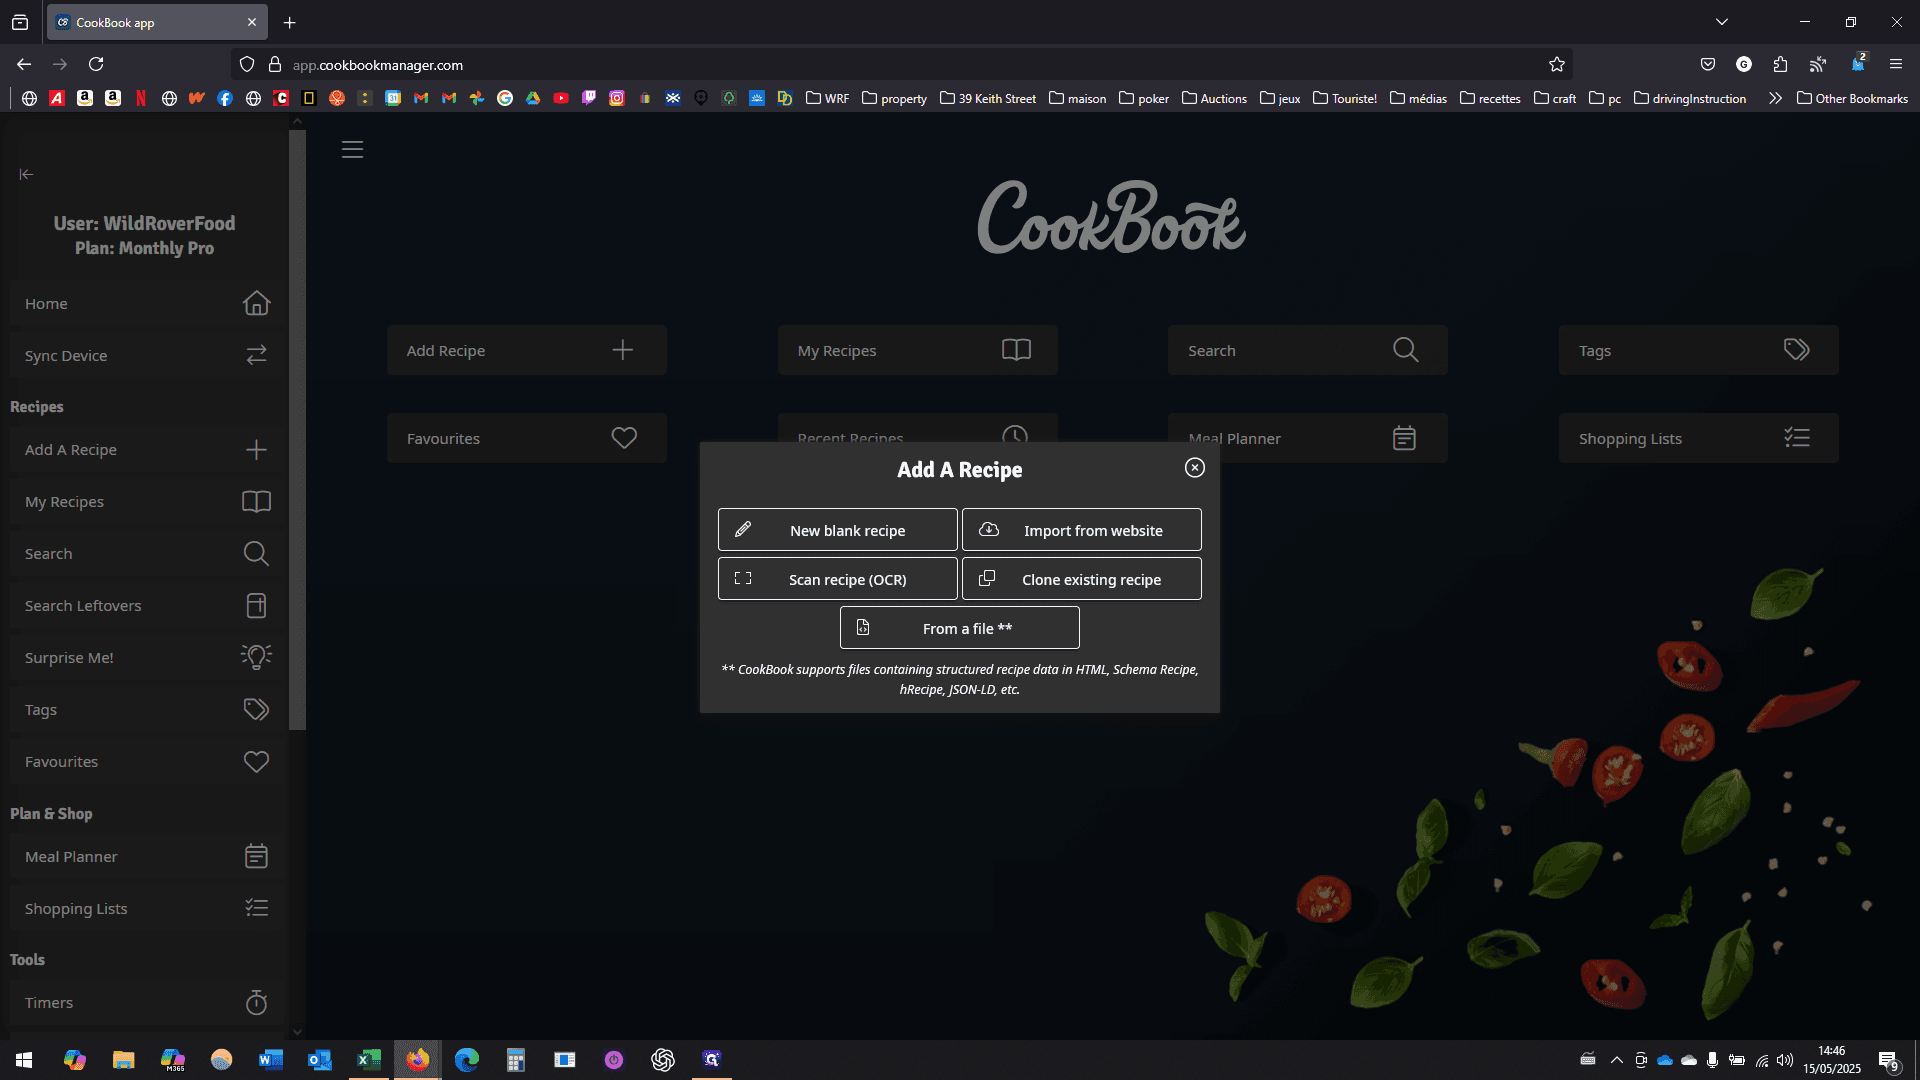Open Word from the taskbar
Screen dimensions: 1920x1080
(271, 1060)
